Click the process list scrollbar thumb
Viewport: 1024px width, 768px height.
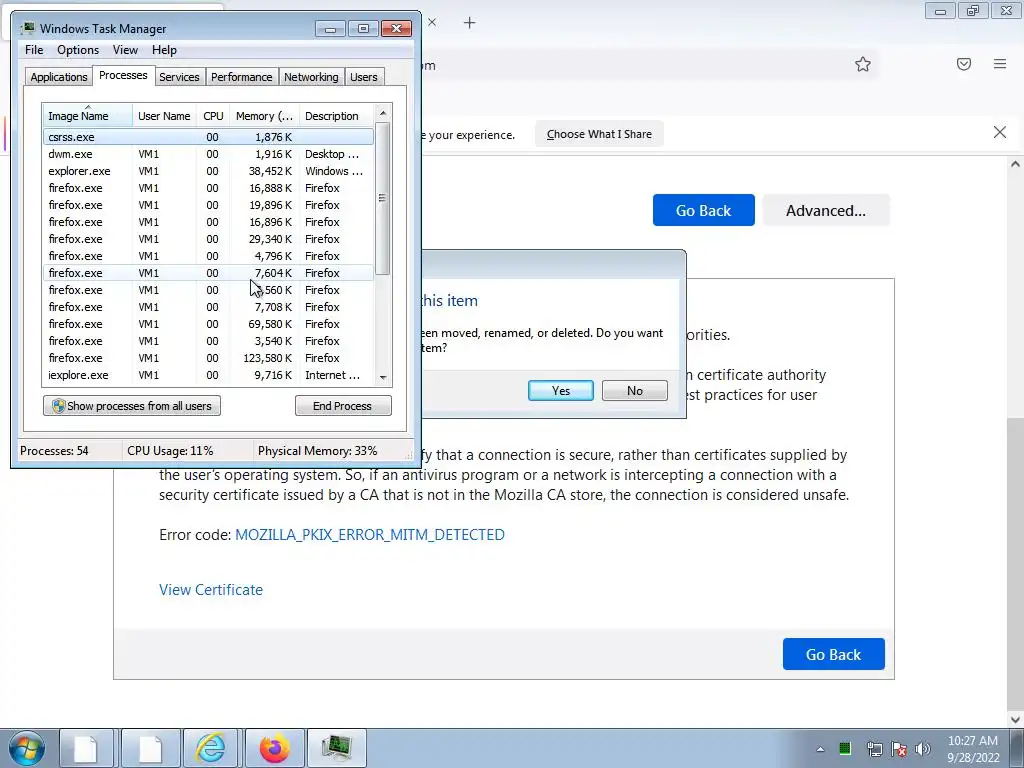(383, 198)
